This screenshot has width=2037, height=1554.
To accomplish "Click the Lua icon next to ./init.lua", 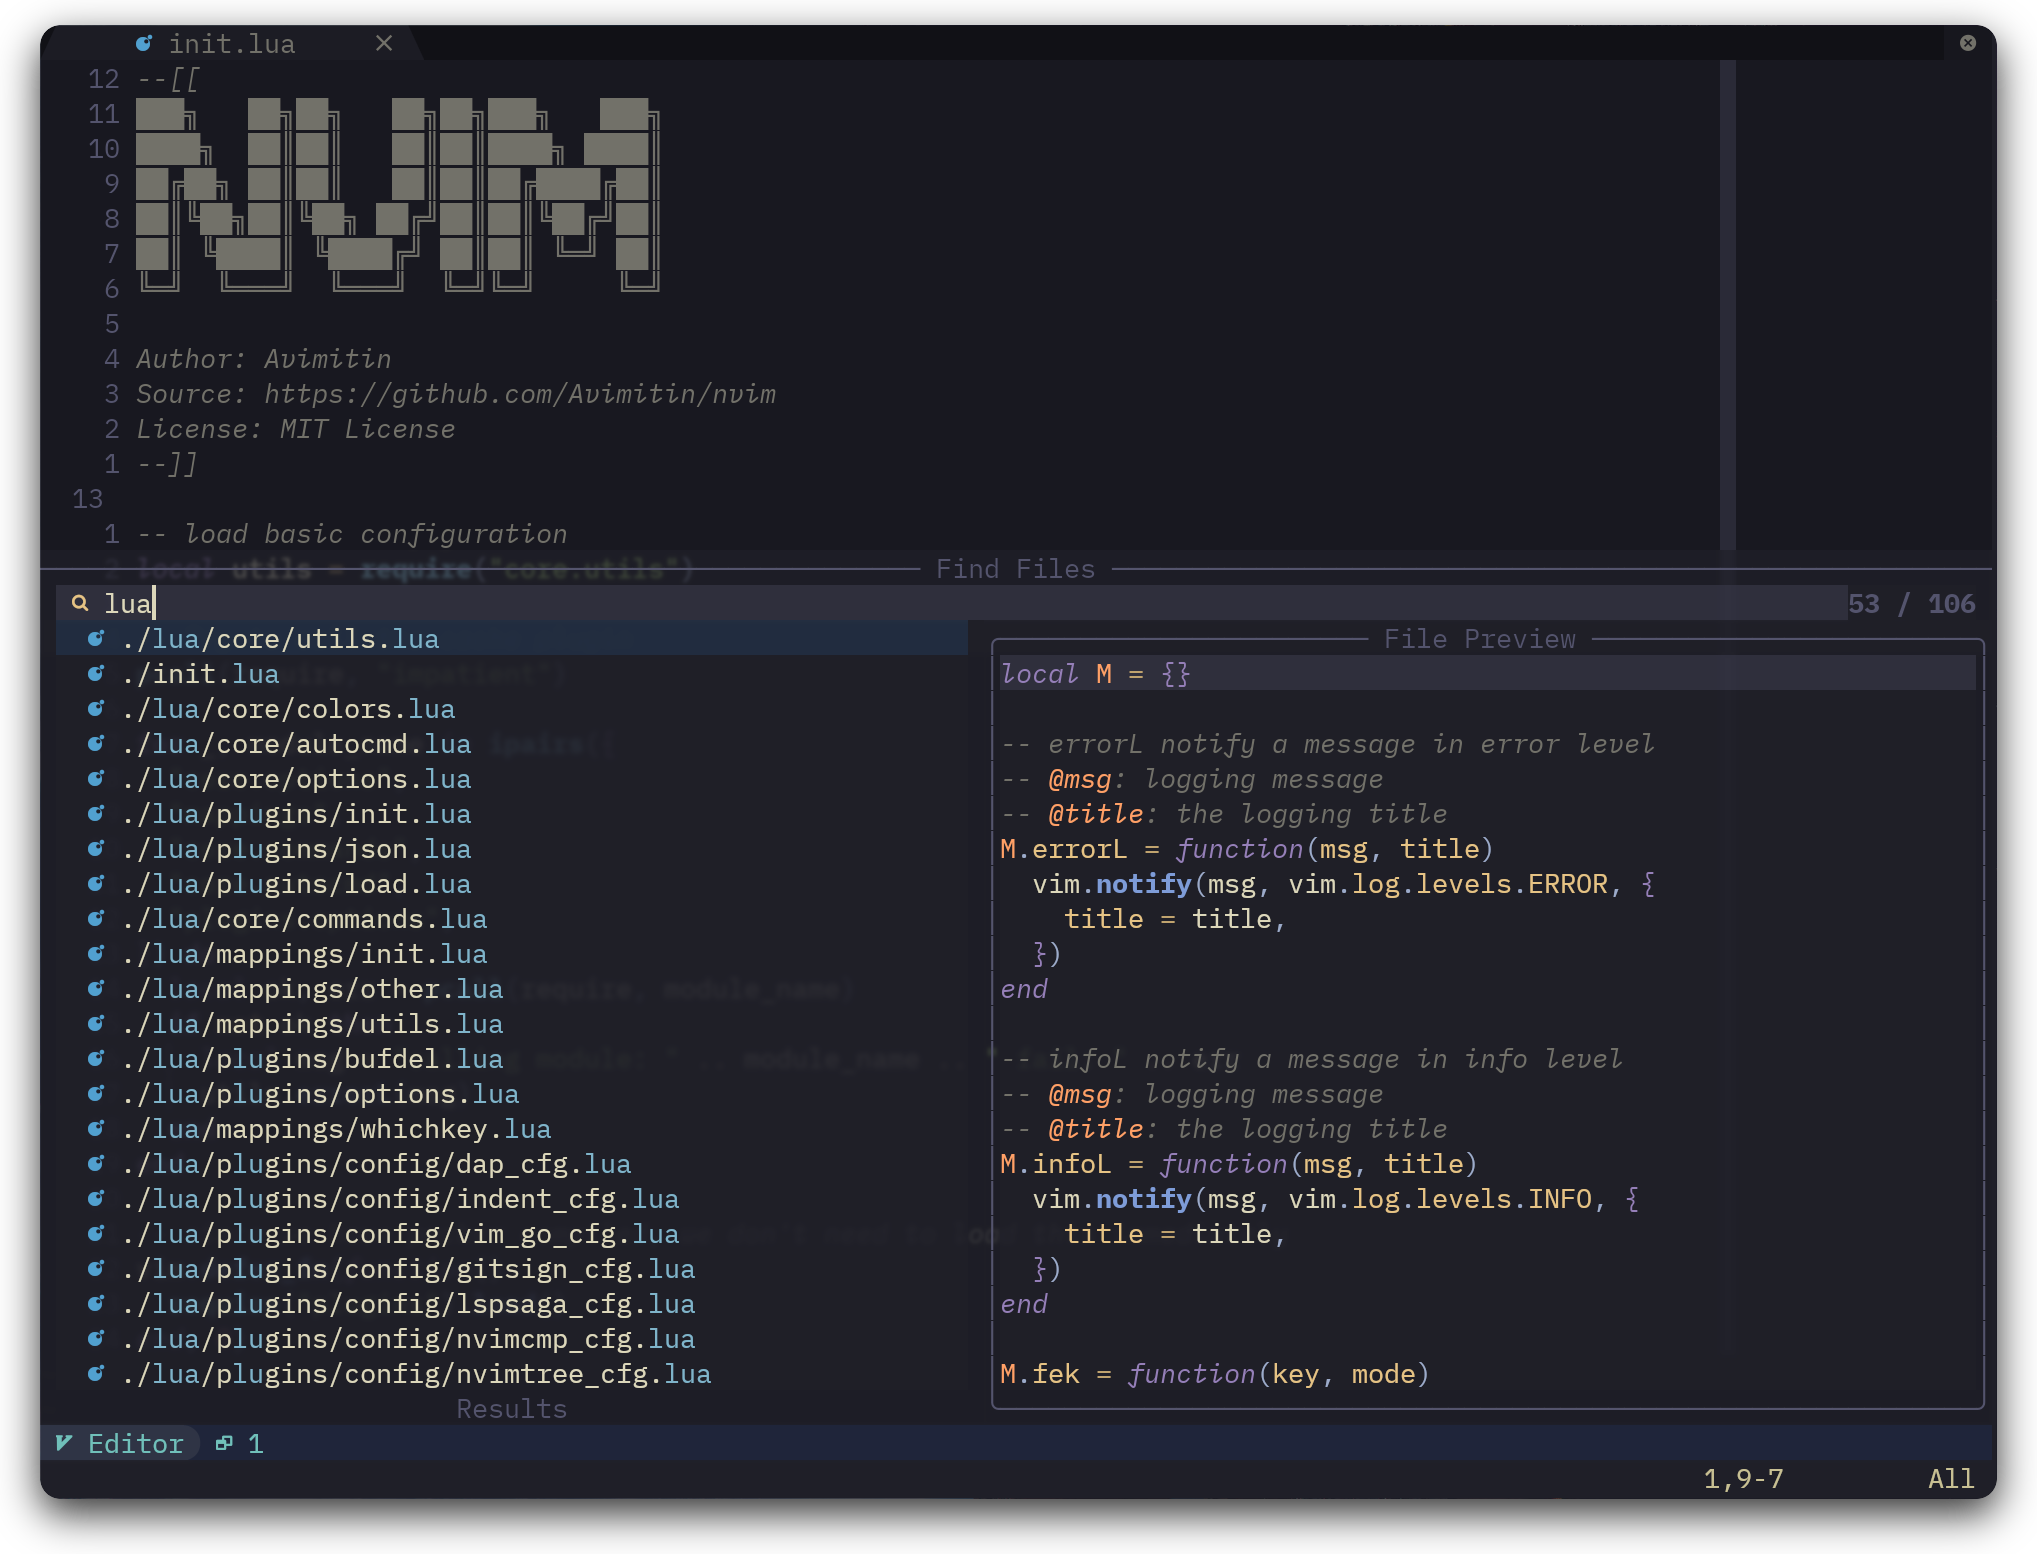I will 96,673.
